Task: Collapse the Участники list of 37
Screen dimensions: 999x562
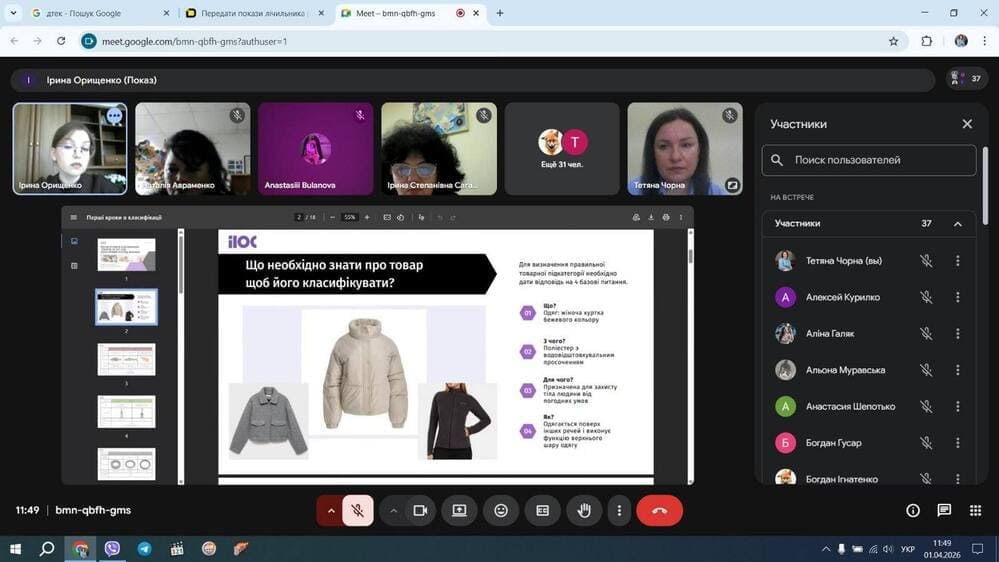Action: [x=957, y=224]
